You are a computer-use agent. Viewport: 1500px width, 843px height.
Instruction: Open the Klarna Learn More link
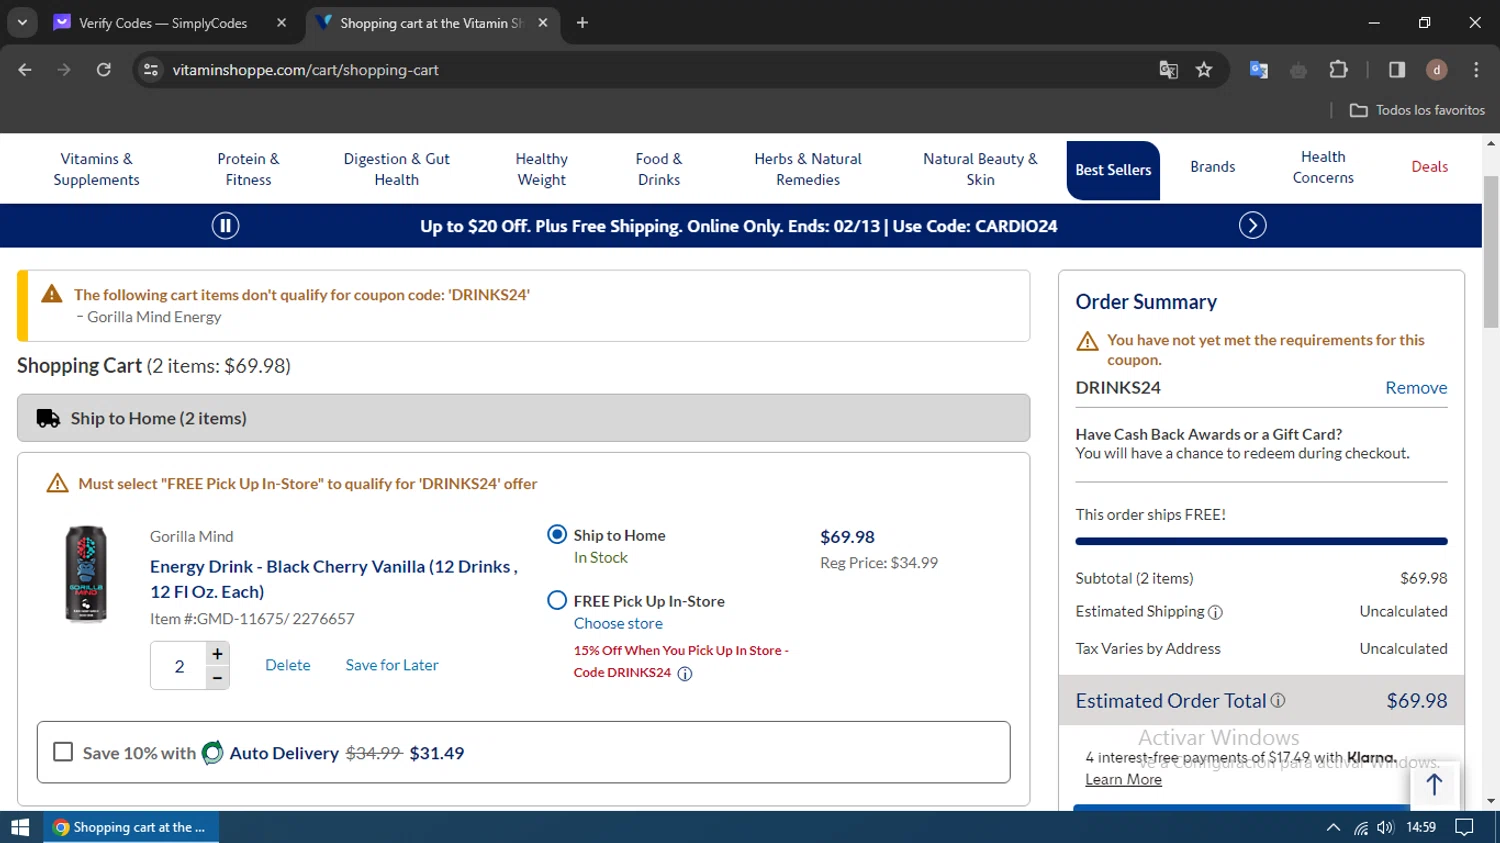pos(1123,780)
